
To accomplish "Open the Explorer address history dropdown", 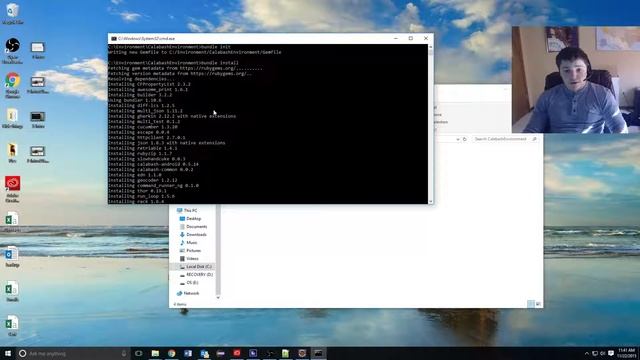I will pyautogui.click(x=458, y=139).
